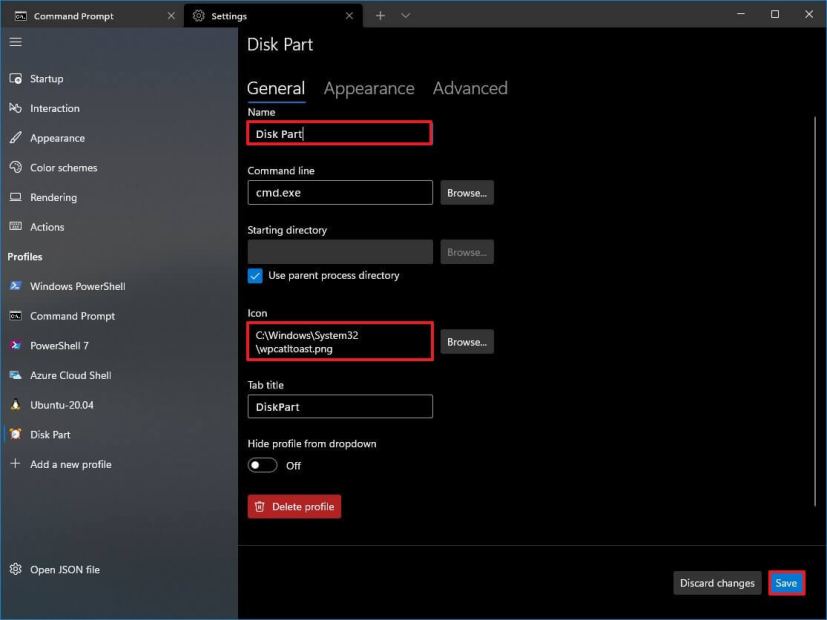Click the Save button
The image size is (827, 620).
click(x=786, y=583)
